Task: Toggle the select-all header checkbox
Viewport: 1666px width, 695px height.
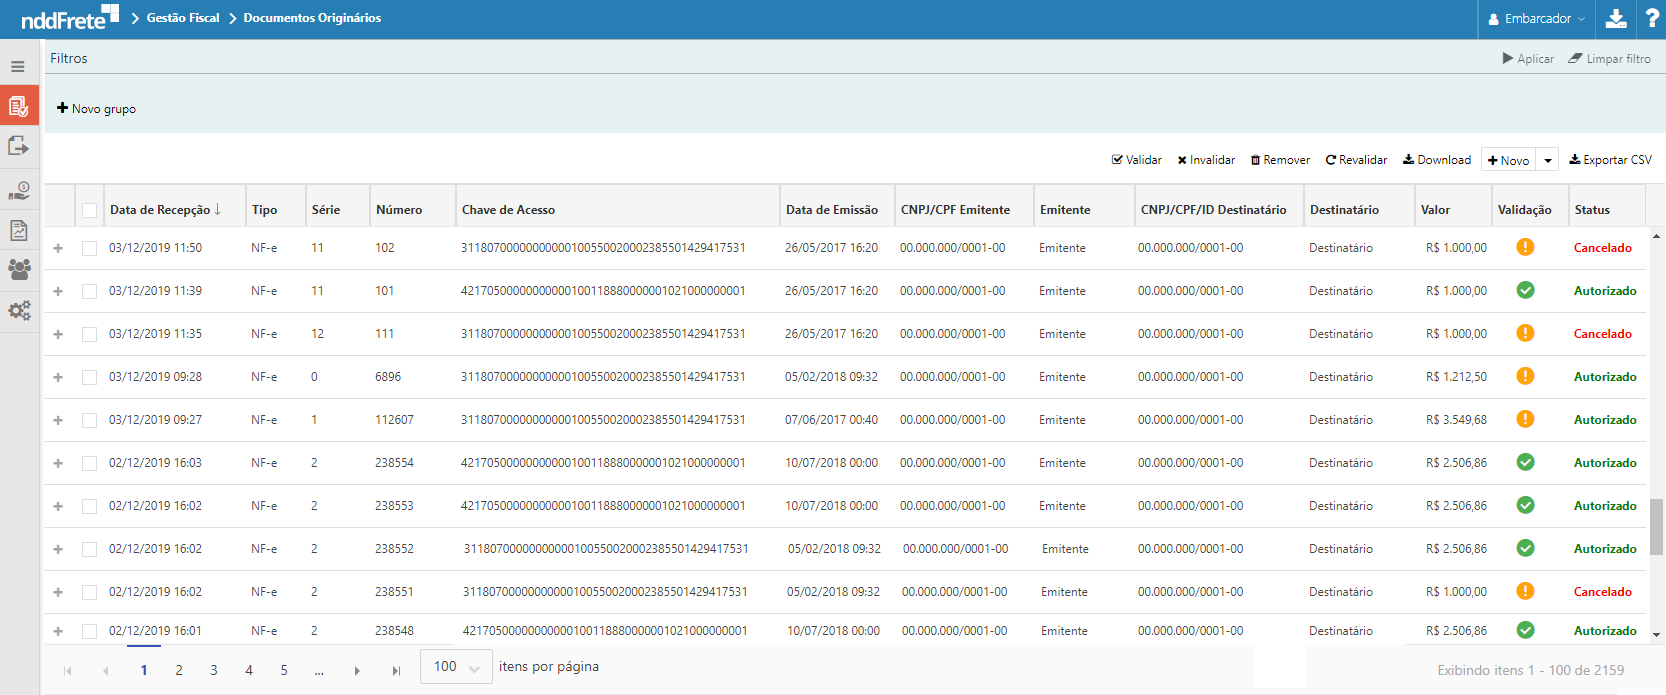Action: click(90, 210)
